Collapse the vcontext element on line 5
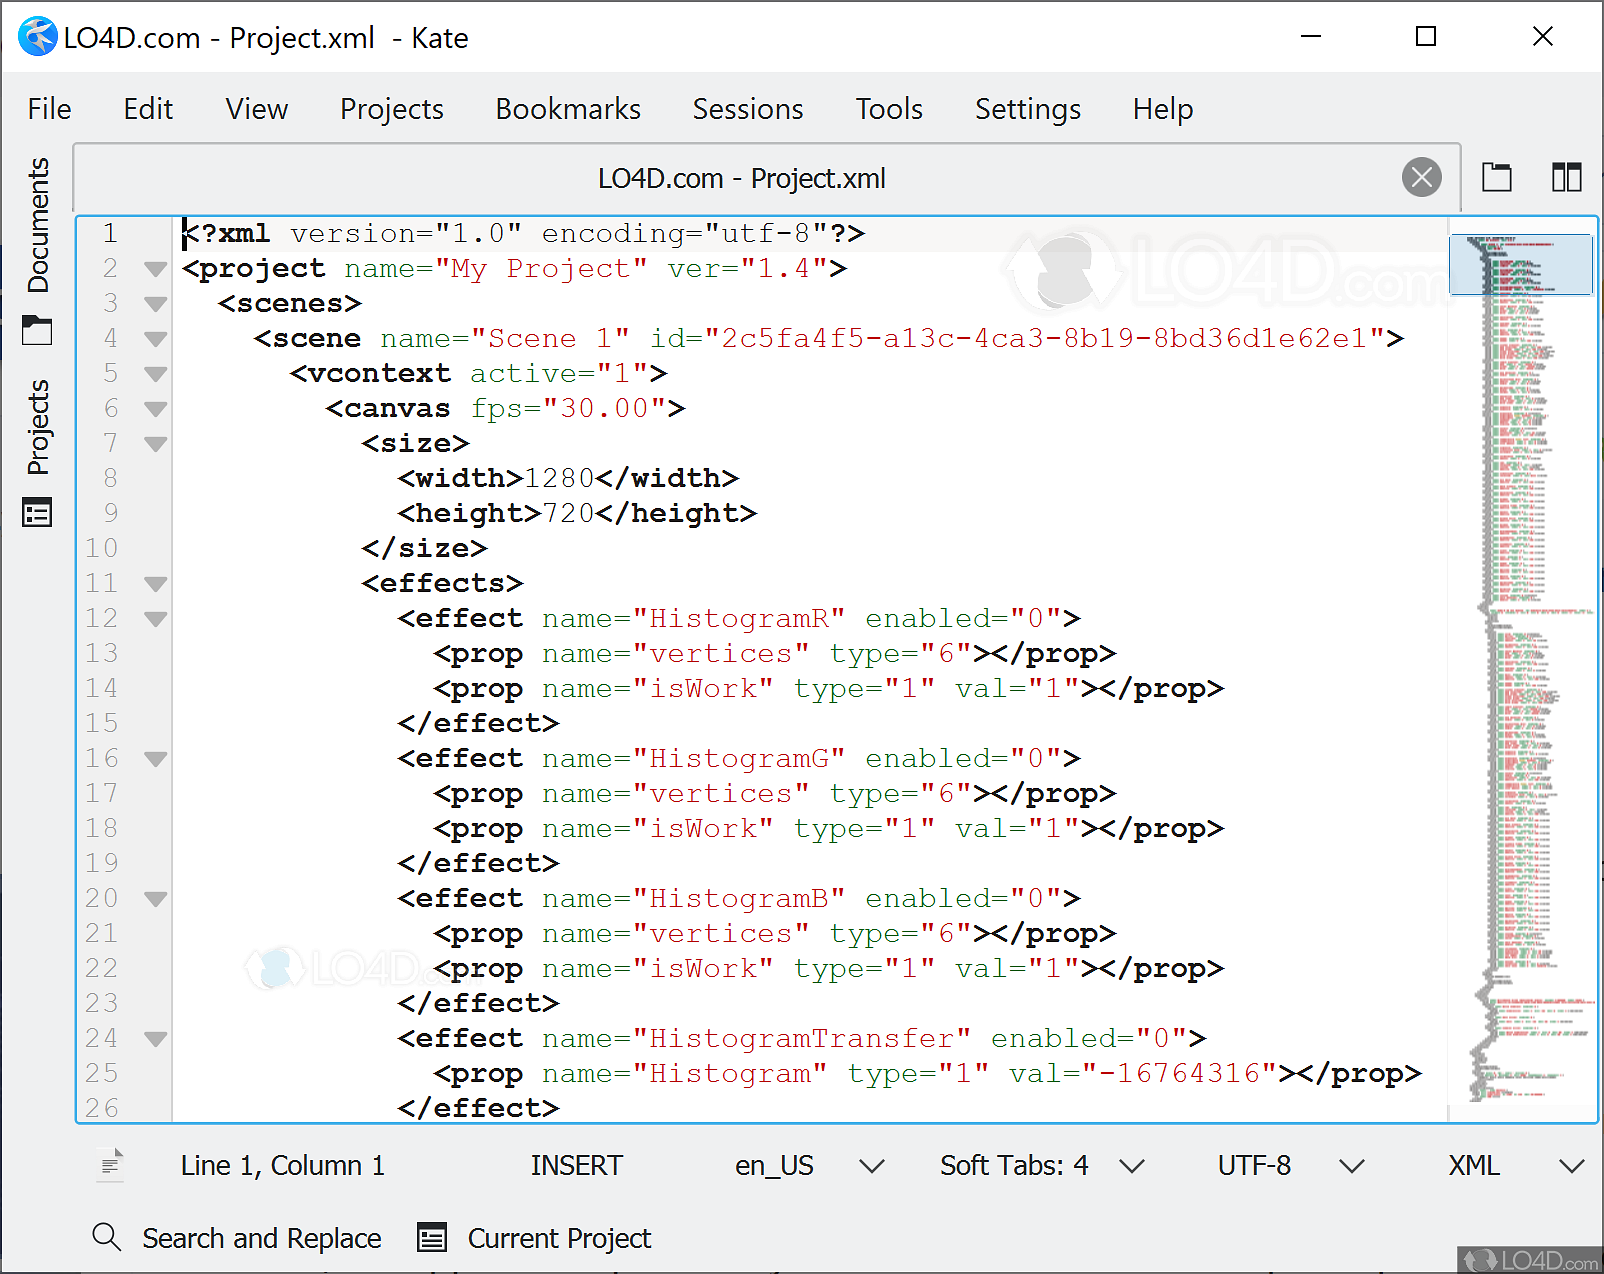 [x=155, y=374]
